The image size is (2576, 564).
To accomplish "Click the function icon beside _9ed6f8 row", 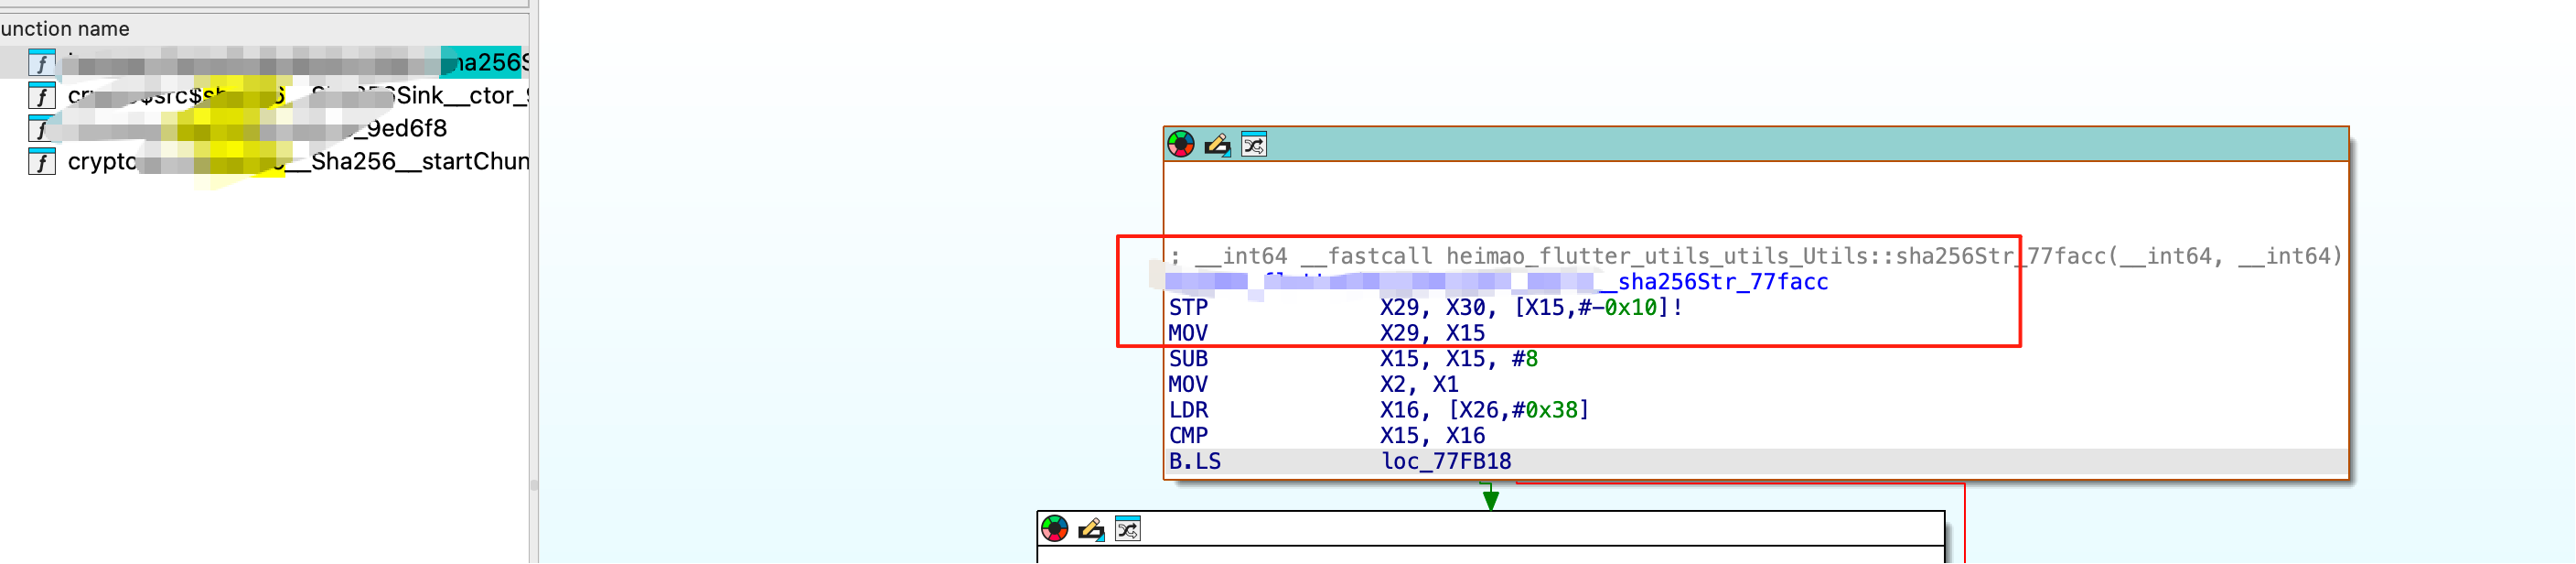I will tap(41, 129).
